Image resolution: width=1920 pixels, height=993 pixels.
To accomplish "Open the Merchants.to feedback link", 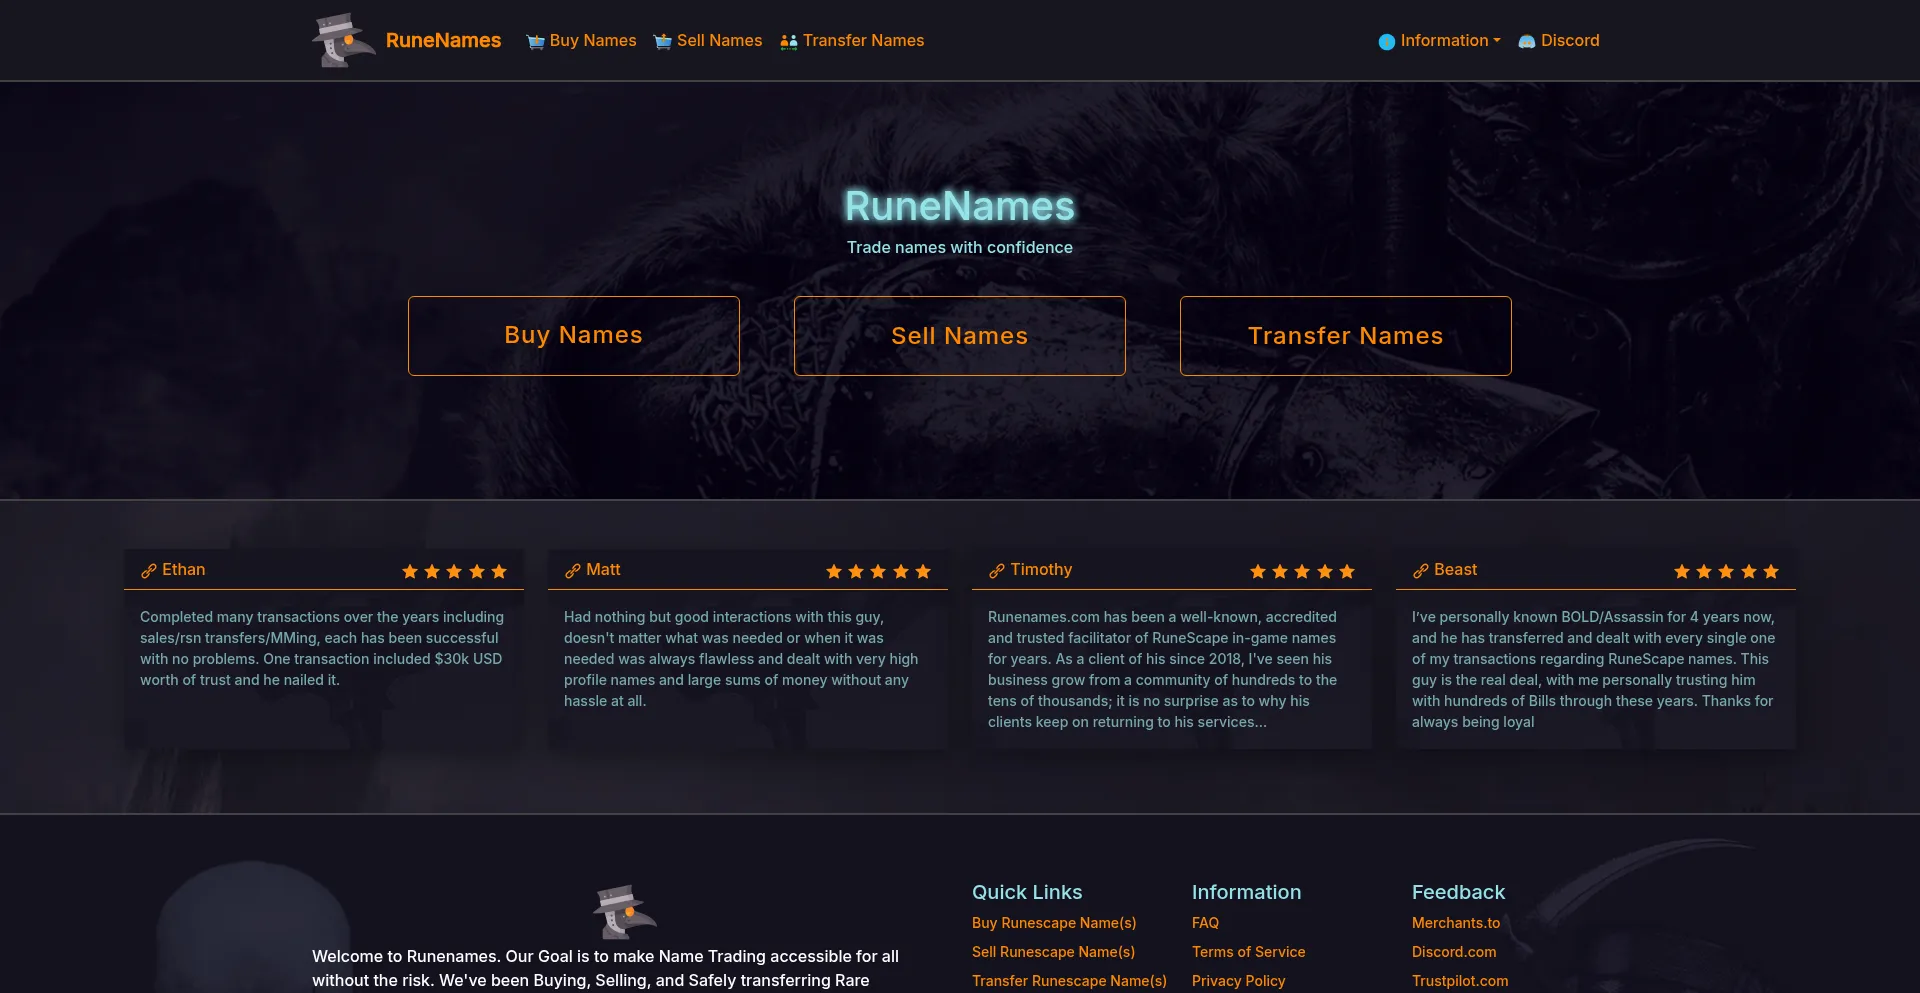I will pyautogui.click(x=1456, y=923).
